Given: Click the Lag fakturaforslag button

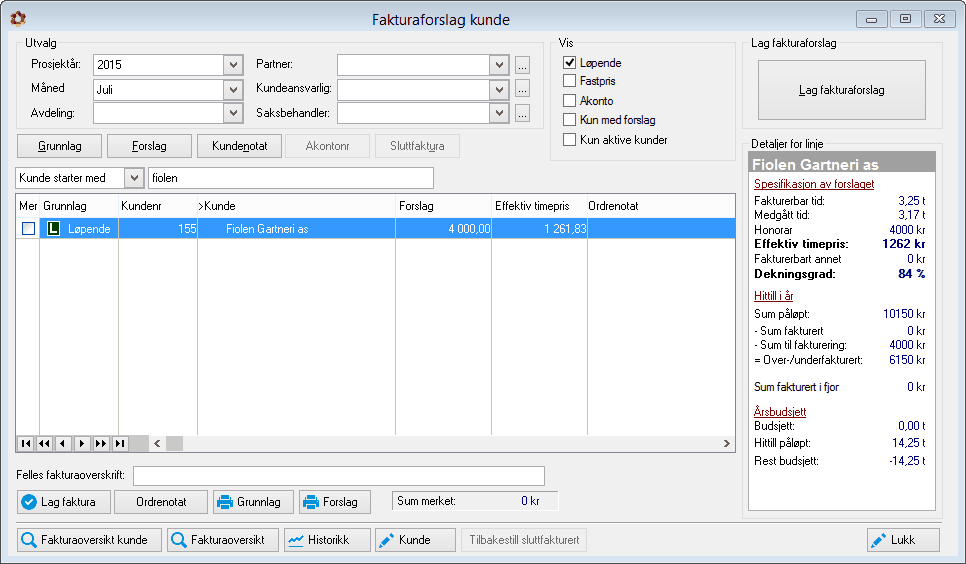Looking at the screenshot, I should pos(842,90).
